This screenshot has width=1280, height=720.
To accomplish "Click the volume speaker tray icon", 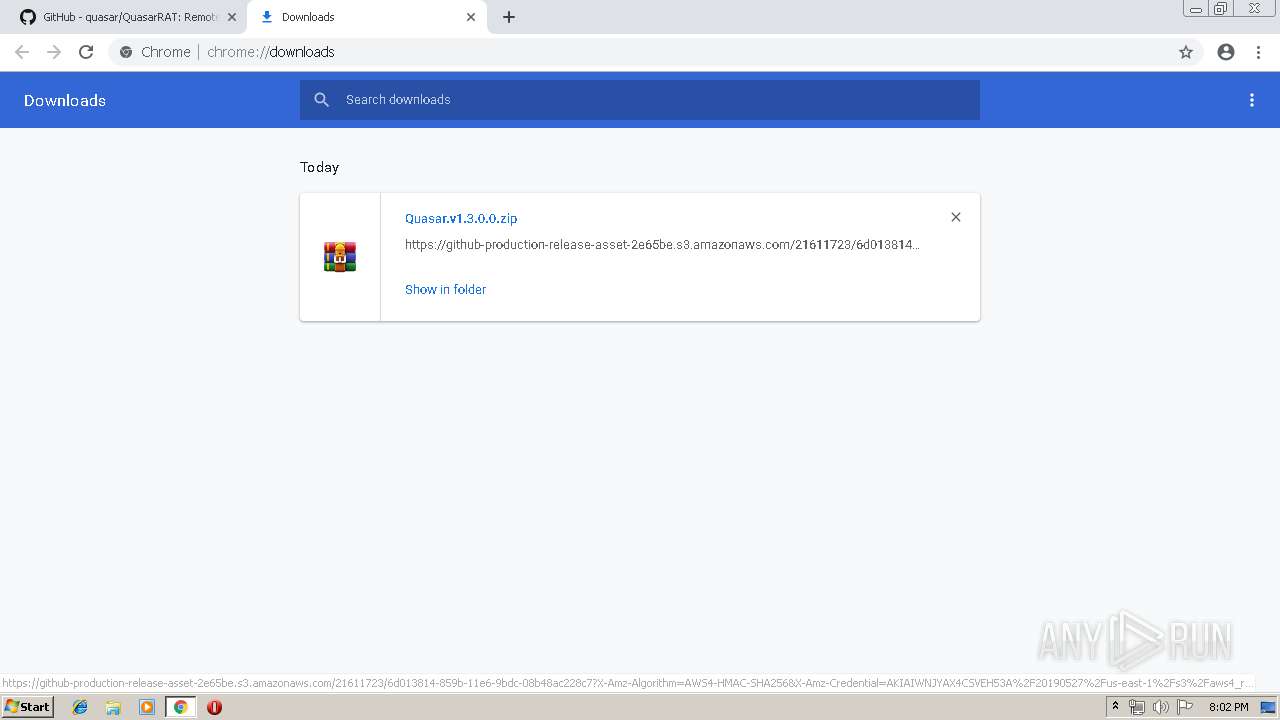I will click(1161, 707).
